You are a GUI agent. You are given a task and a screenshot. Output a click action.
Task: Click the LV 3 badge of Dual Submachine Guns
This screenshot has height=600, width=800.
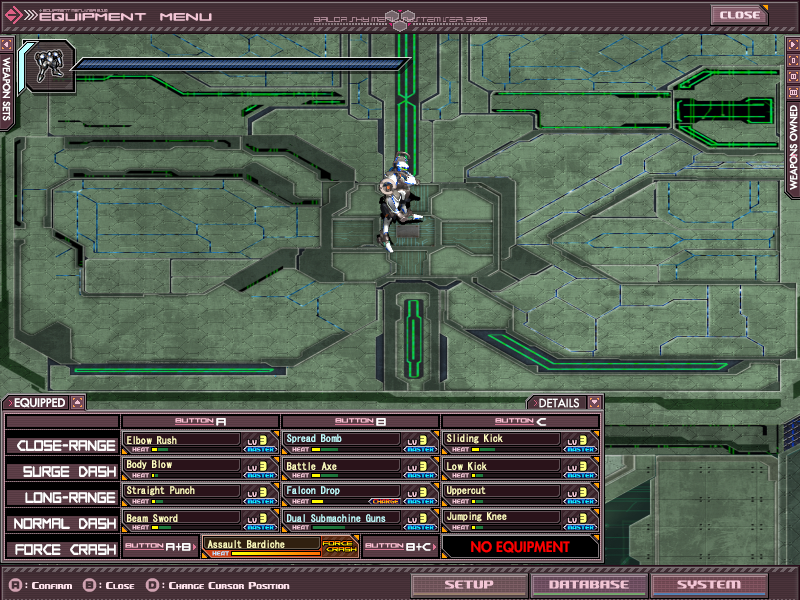(x=417, y=518)
